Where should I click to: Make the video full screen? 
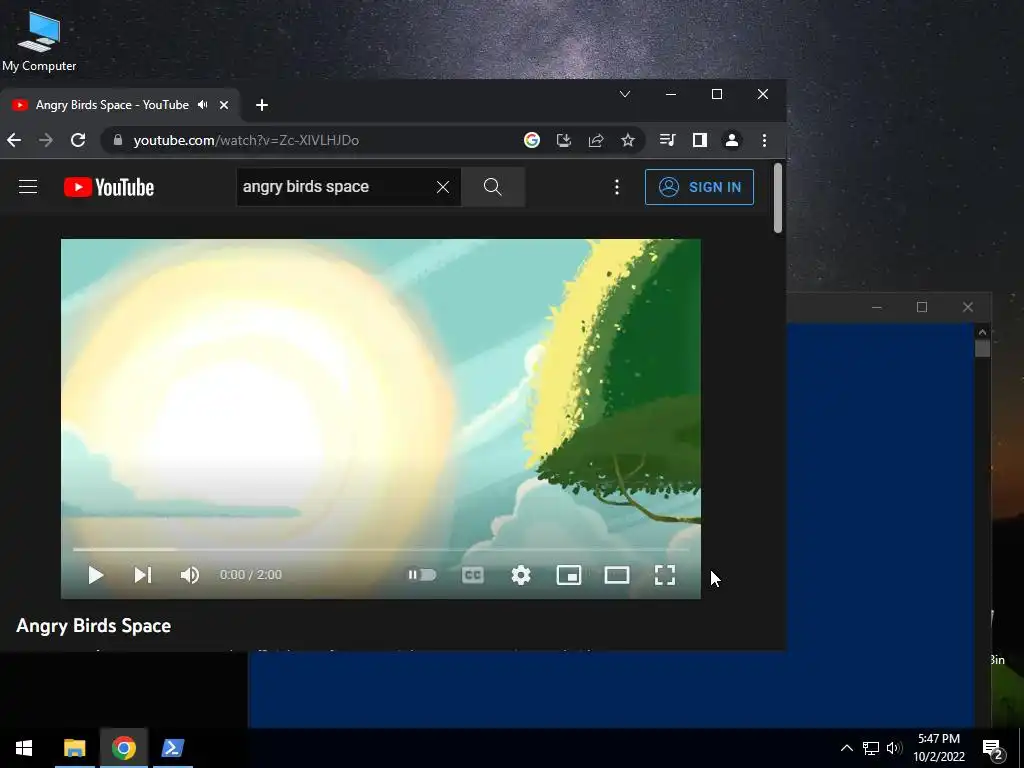click(x=665, y=575)
